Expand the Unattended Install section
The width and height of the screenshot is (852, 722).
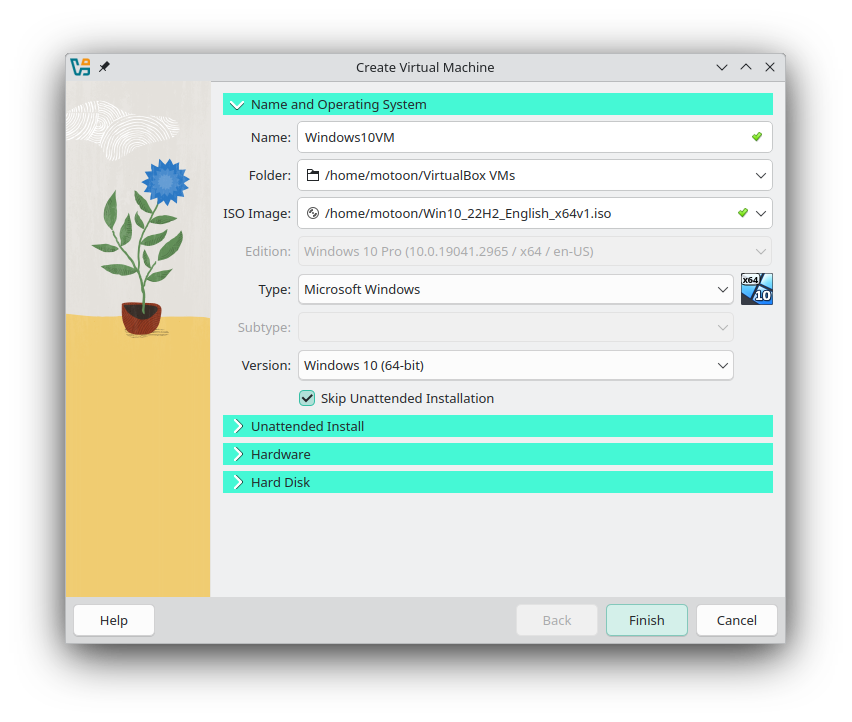[x=498, y=426]
